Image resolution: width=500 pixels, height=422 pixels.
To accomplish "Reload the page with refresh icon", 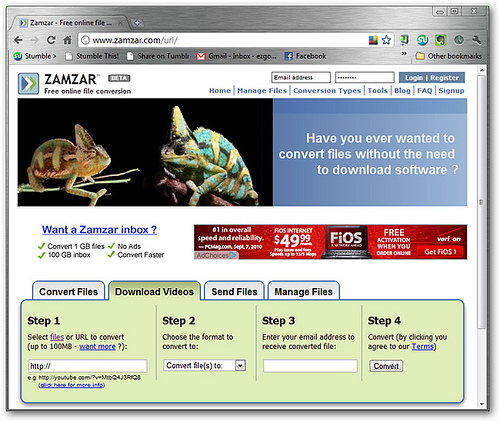I will 51,40.
